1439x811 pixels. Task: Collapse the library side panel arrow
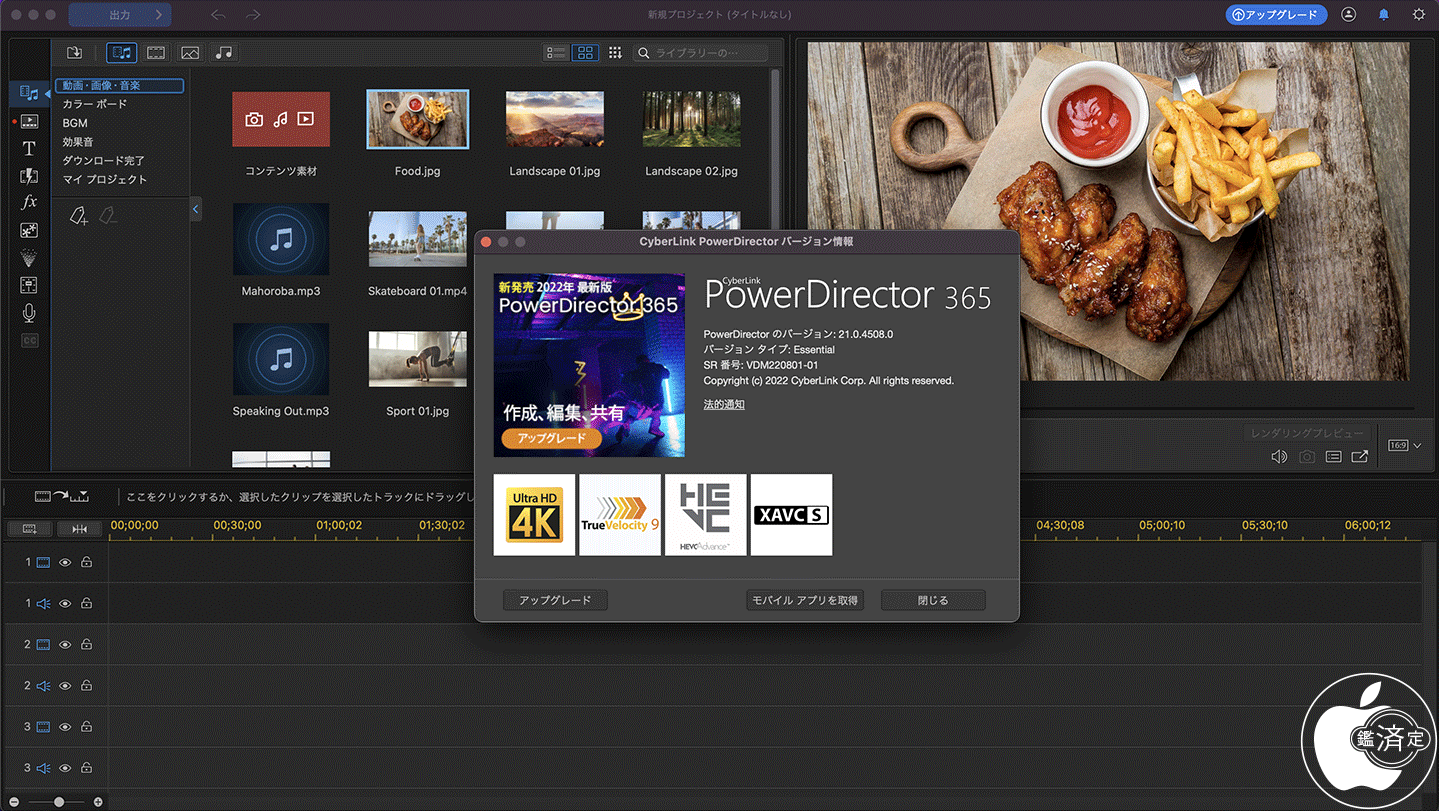(x=195, y=209)
